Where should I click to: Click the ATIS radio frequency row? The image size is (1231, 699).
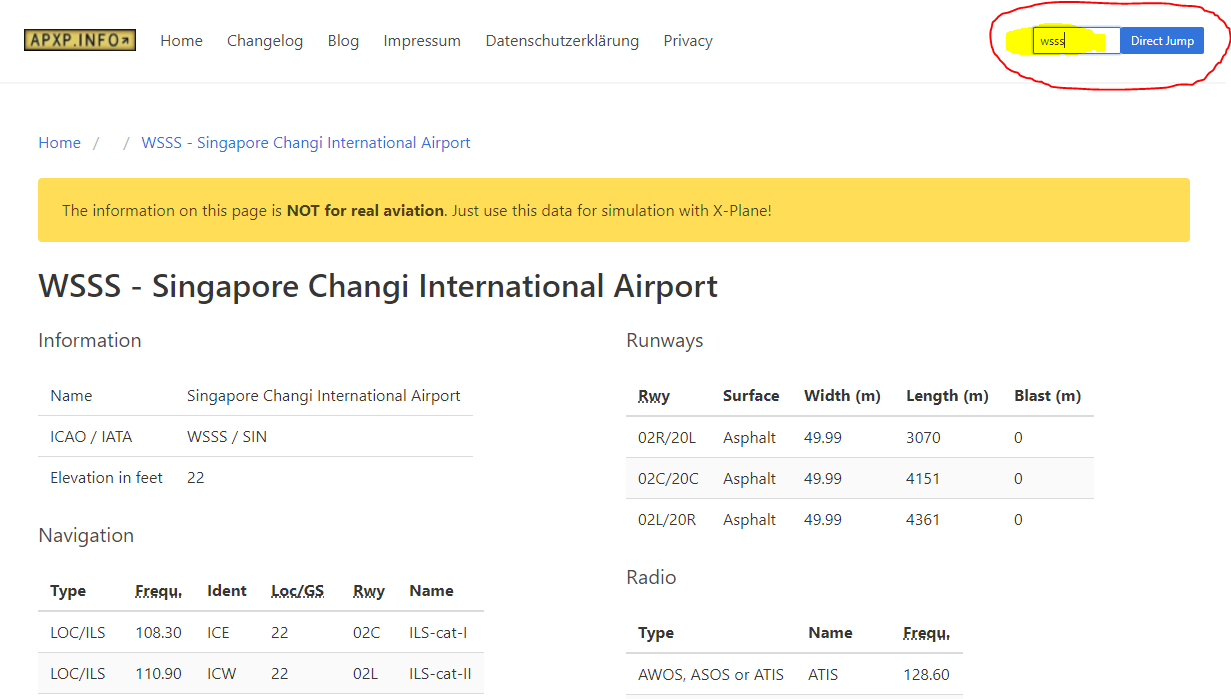[x=794, y=674]
